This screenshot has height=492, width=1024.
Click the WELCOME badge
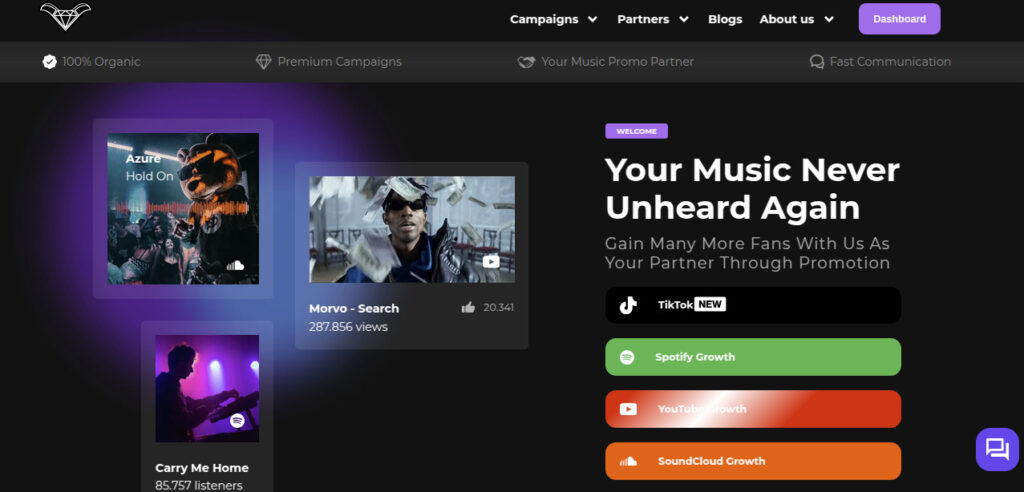[636, 131]
